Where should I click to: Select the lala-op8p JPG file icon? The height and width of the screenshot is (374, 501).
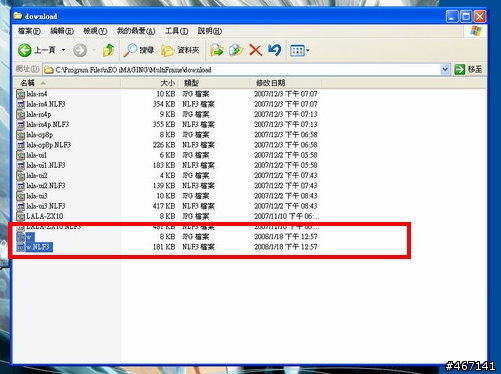21,135
